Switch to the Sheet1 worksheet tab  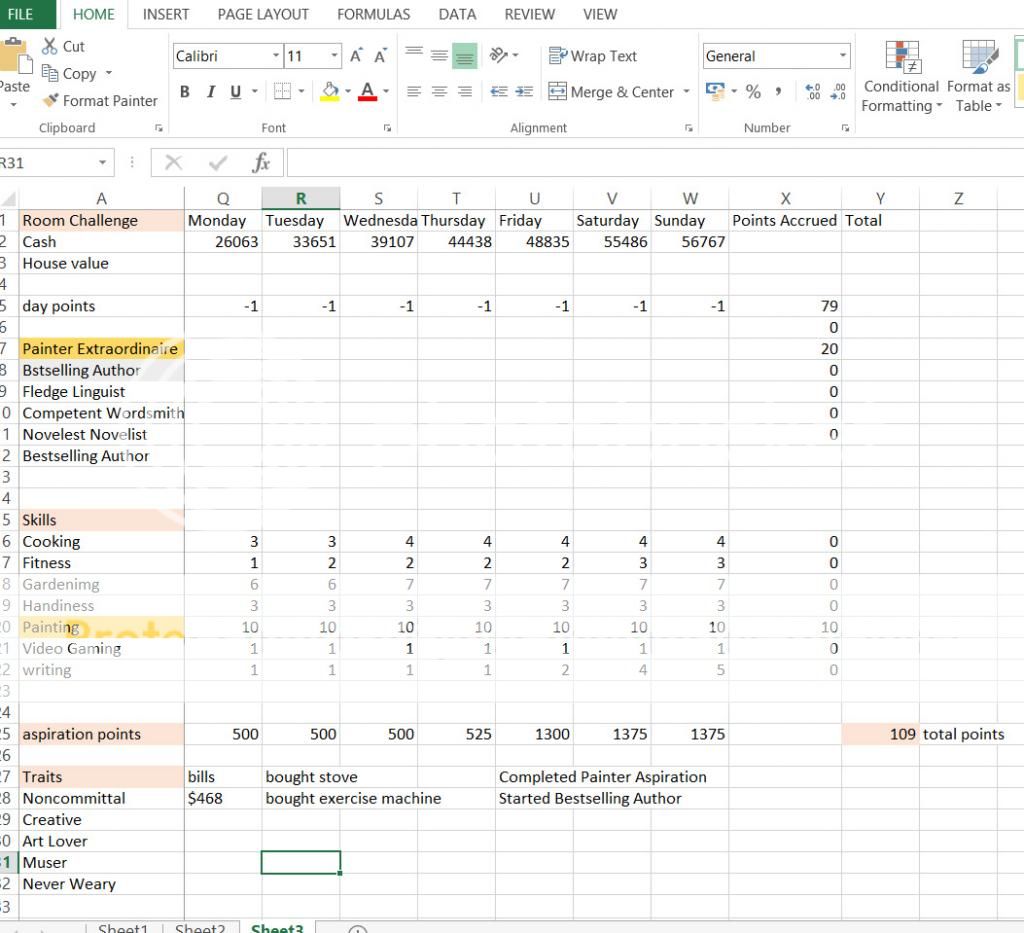[x=123, y=929]
